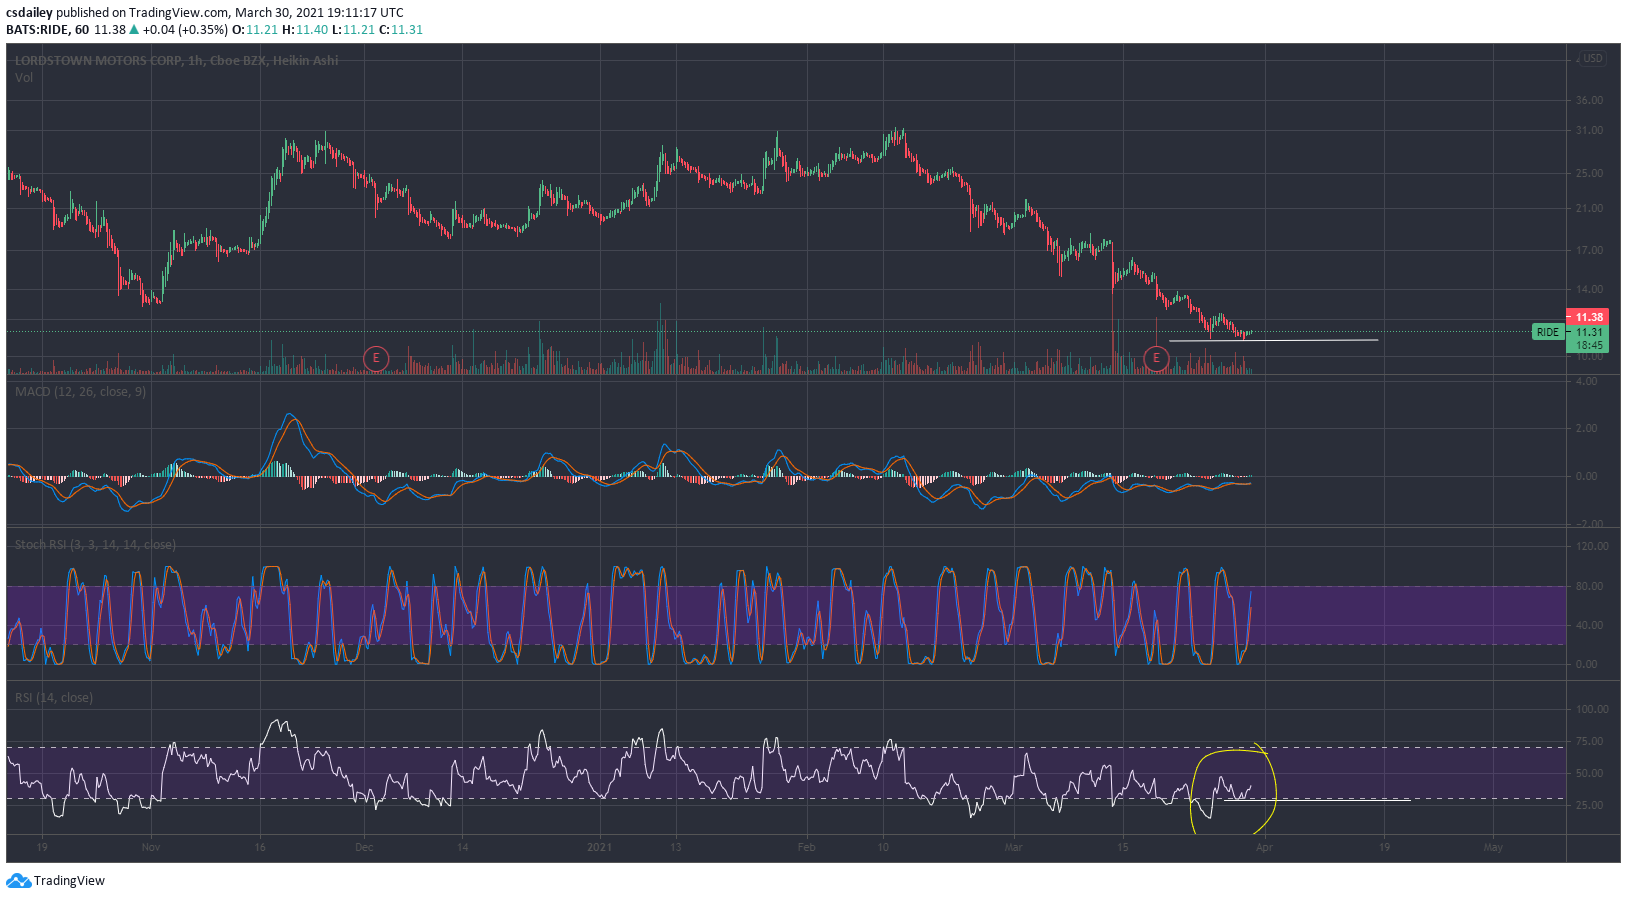This screenshot has width=1627, height=899.
Task: Click the red 11.38 price tag
Action: click(x=1588, y=317)
